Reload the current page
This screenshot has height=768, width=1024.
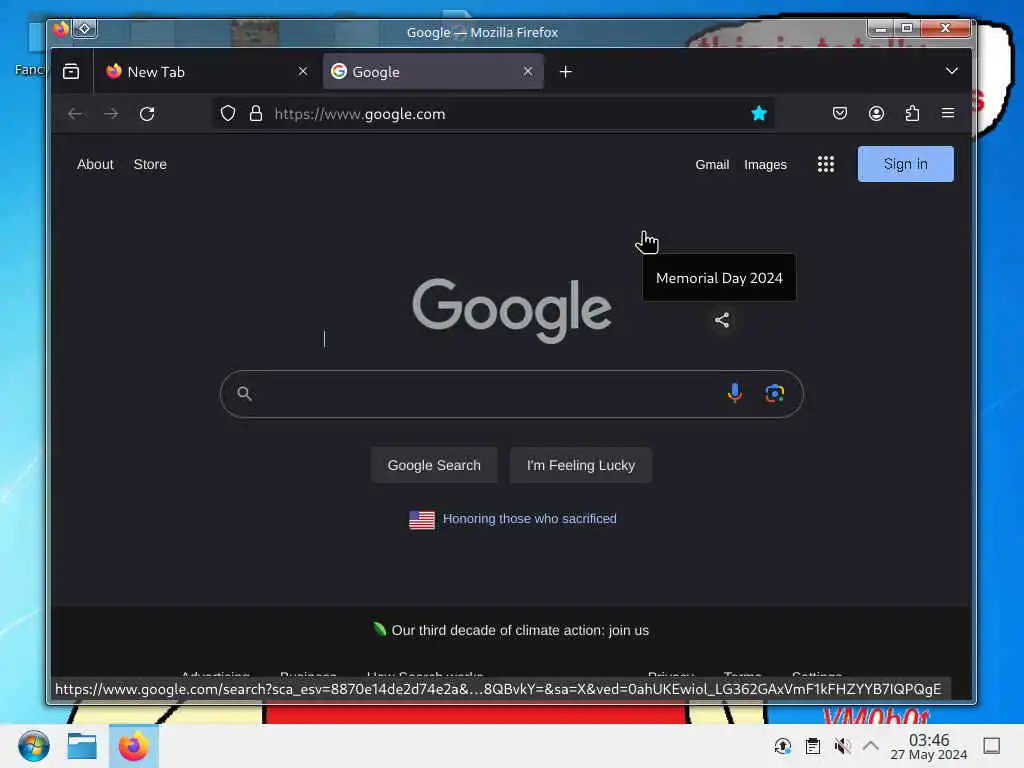147,114
